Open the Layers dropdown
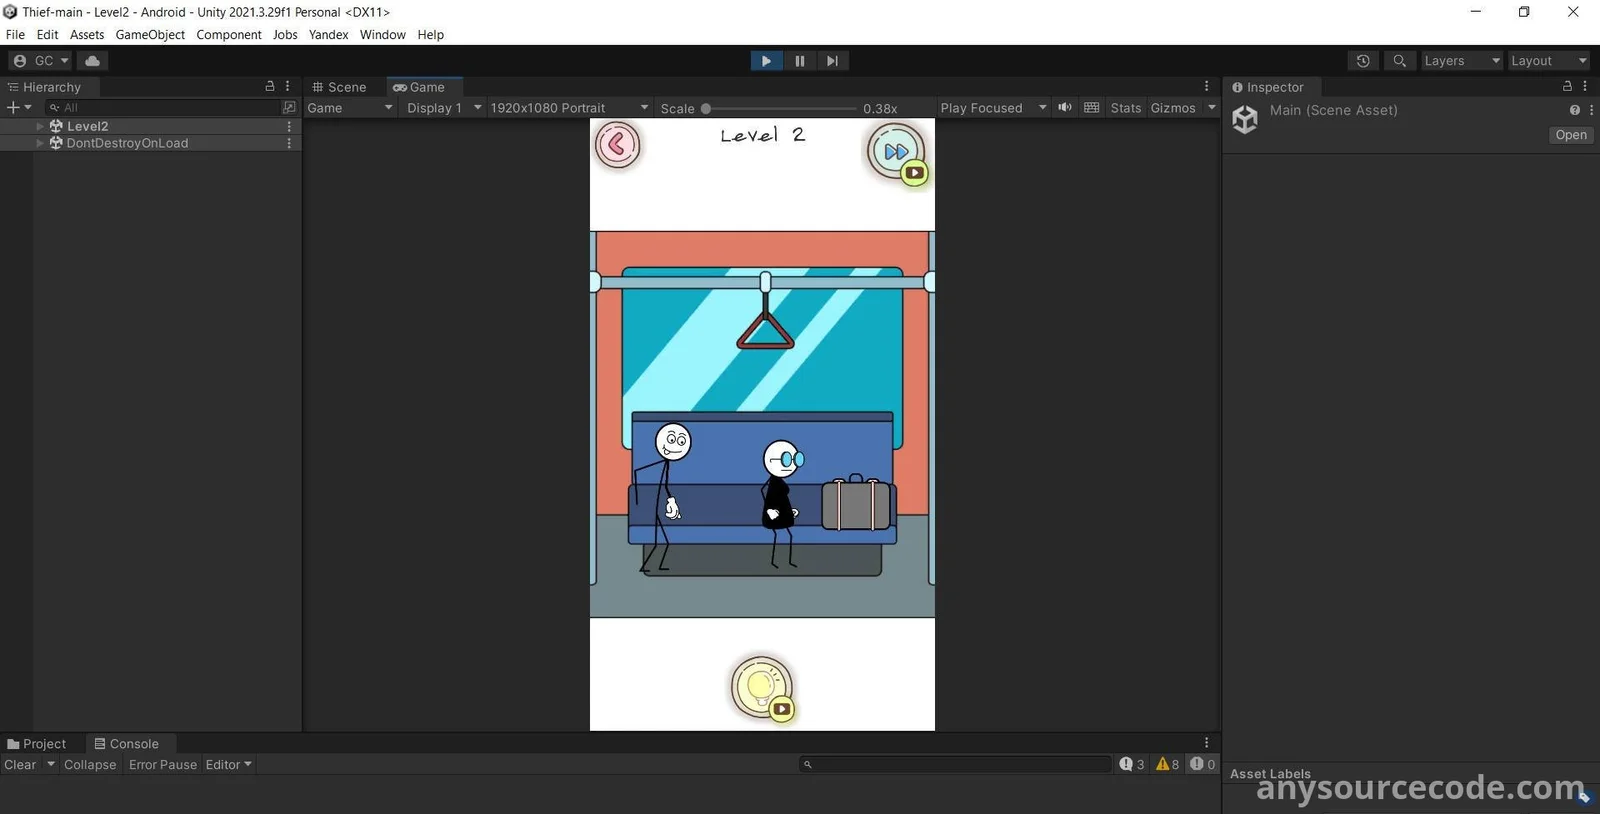 point(1461,61)
